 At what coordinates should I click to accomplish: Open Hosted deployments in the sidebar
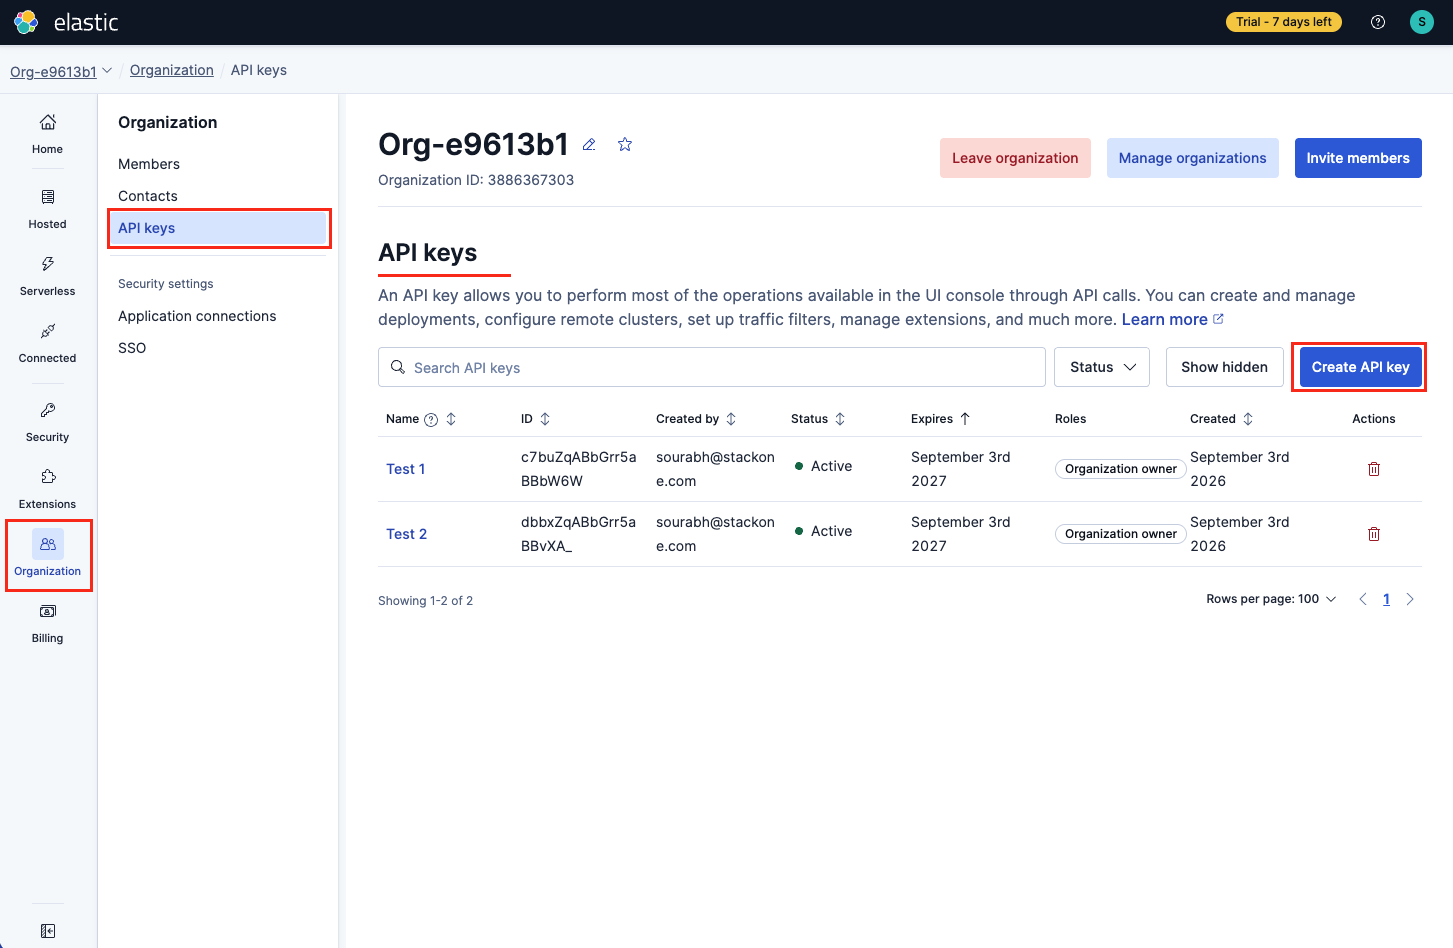pos(47,209)
